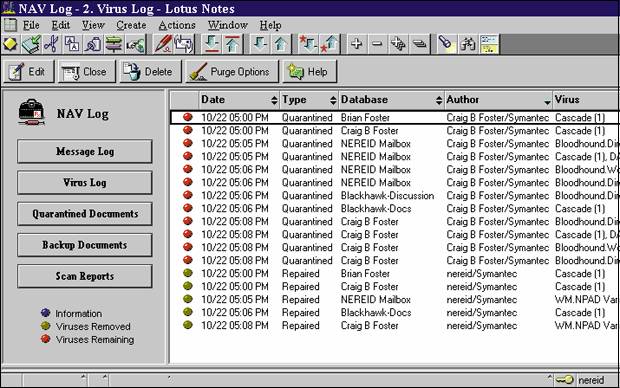Open the Edit menu
The height and width of the screenshot is (388, 620).
click(x=60, y=25)
